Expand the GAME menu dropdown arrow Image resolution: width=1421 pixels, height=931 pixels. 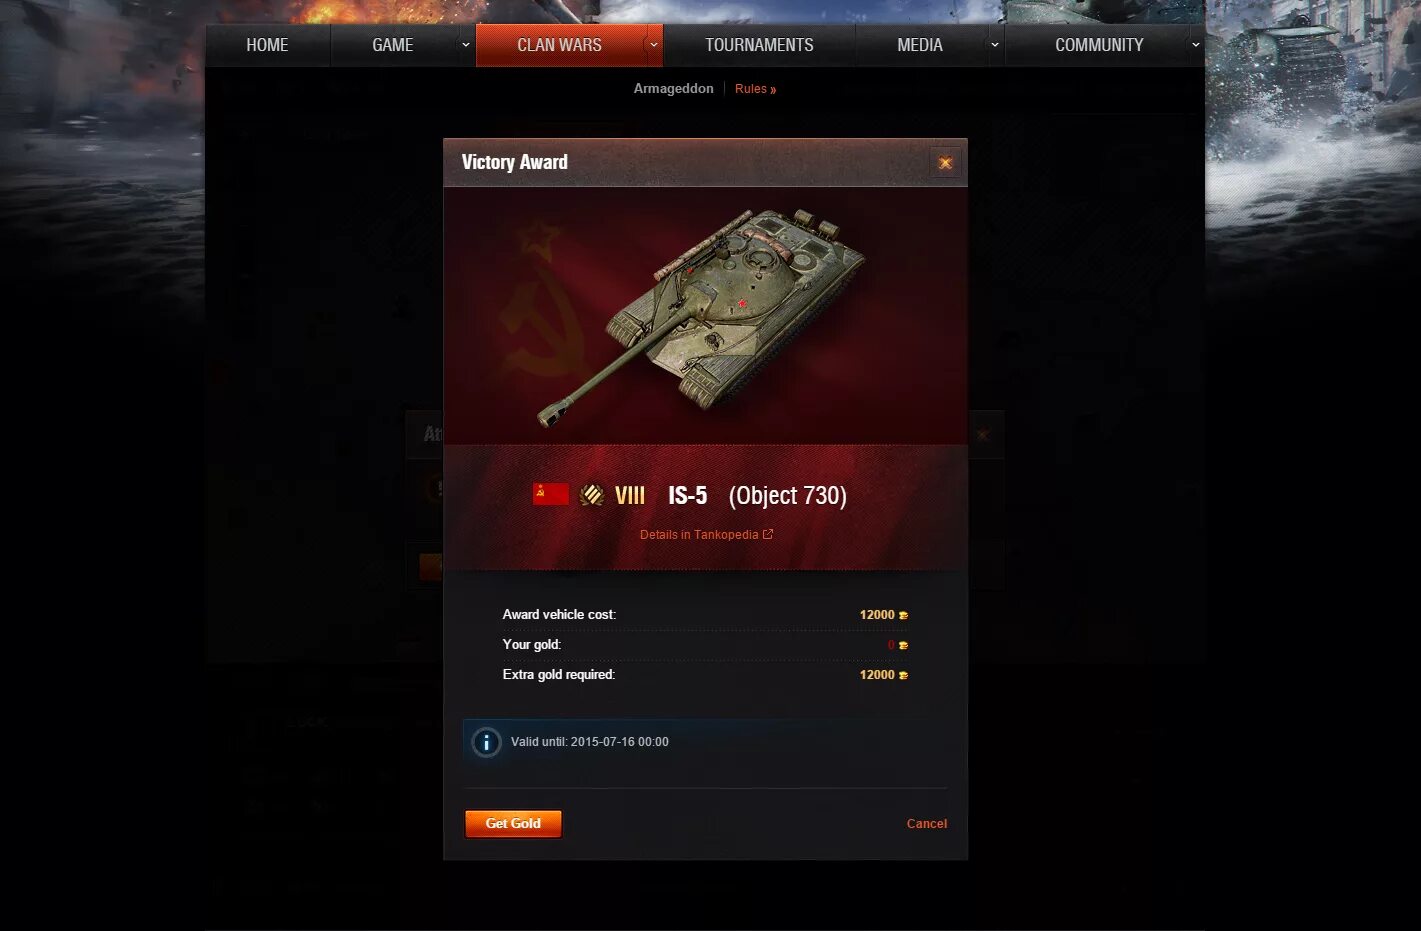tap(465, 45)
